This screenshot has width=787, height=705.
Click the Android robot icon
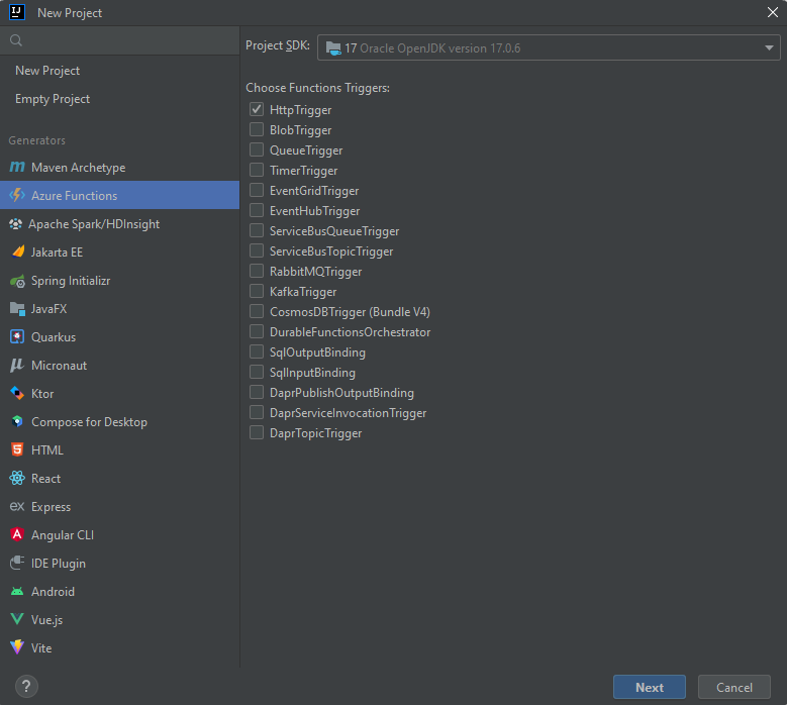[17, 592]
